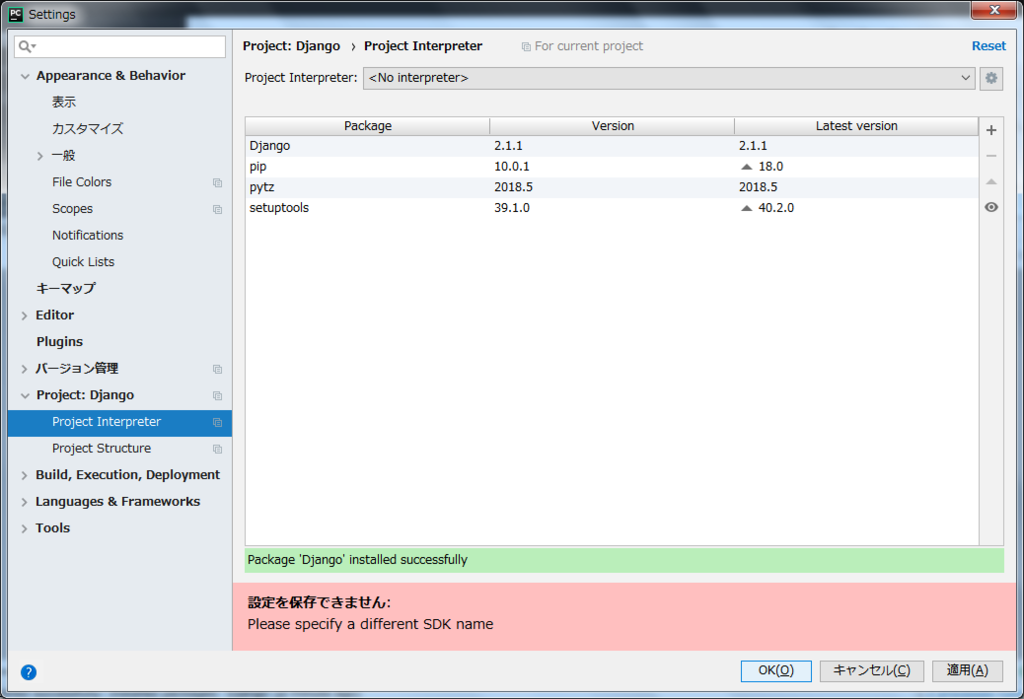1024x699 pixels.
Task: Click the Project: Django breadcrumb
Action: click(291, 46)
